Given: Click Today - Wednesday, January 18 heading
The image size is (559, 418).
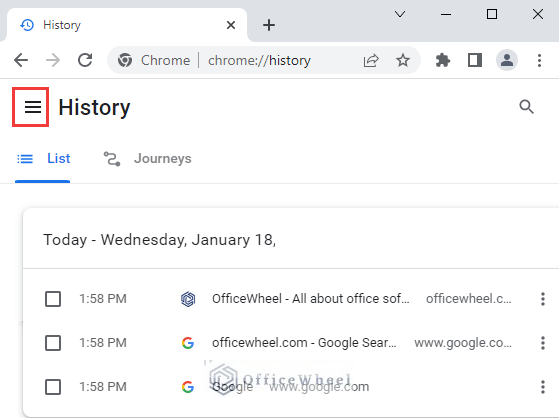Looking at the screenshot, I should tap(159, 240).
